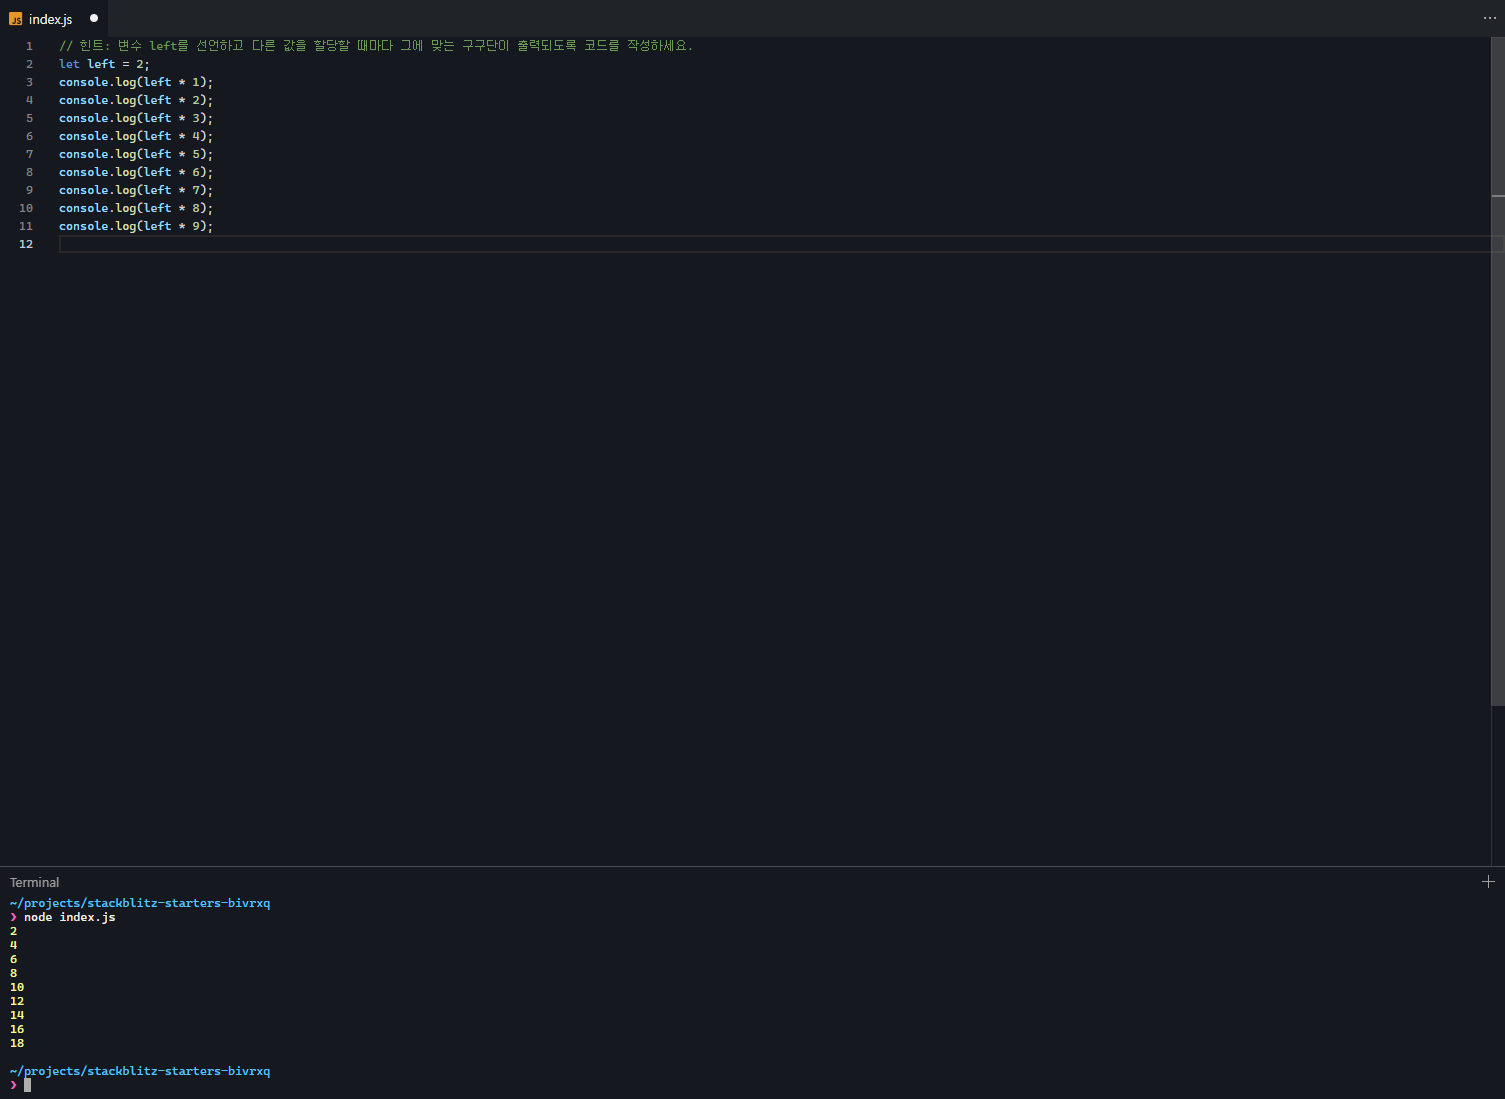This screenshot has height=1099, width=1505.
Task: Click the last project path line in terminal
Action: tap(140, 1071)
